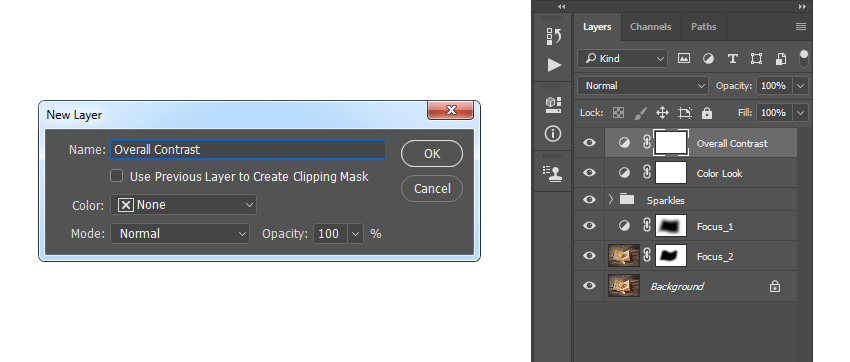
Task: Click Layers panel Fill value field
Action: [774, 113]
